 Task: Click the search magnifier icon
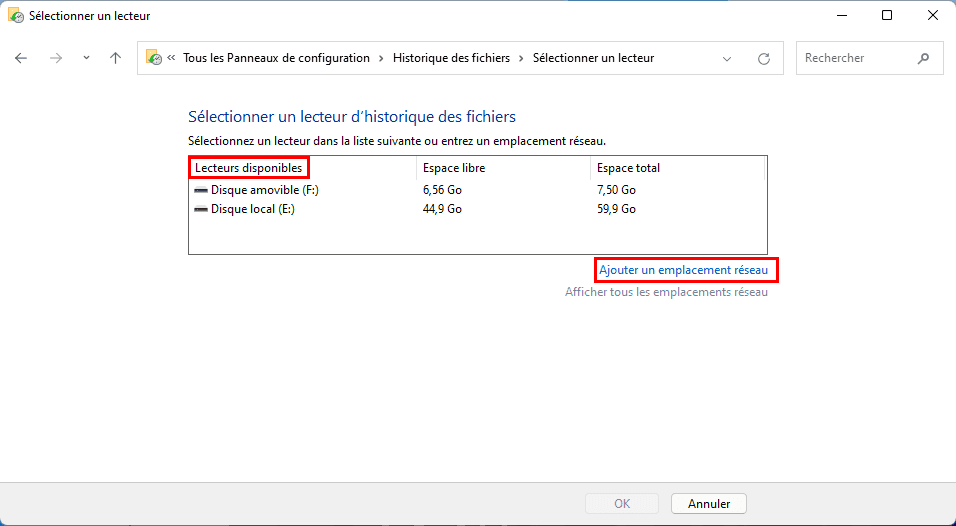pos(923,58)
